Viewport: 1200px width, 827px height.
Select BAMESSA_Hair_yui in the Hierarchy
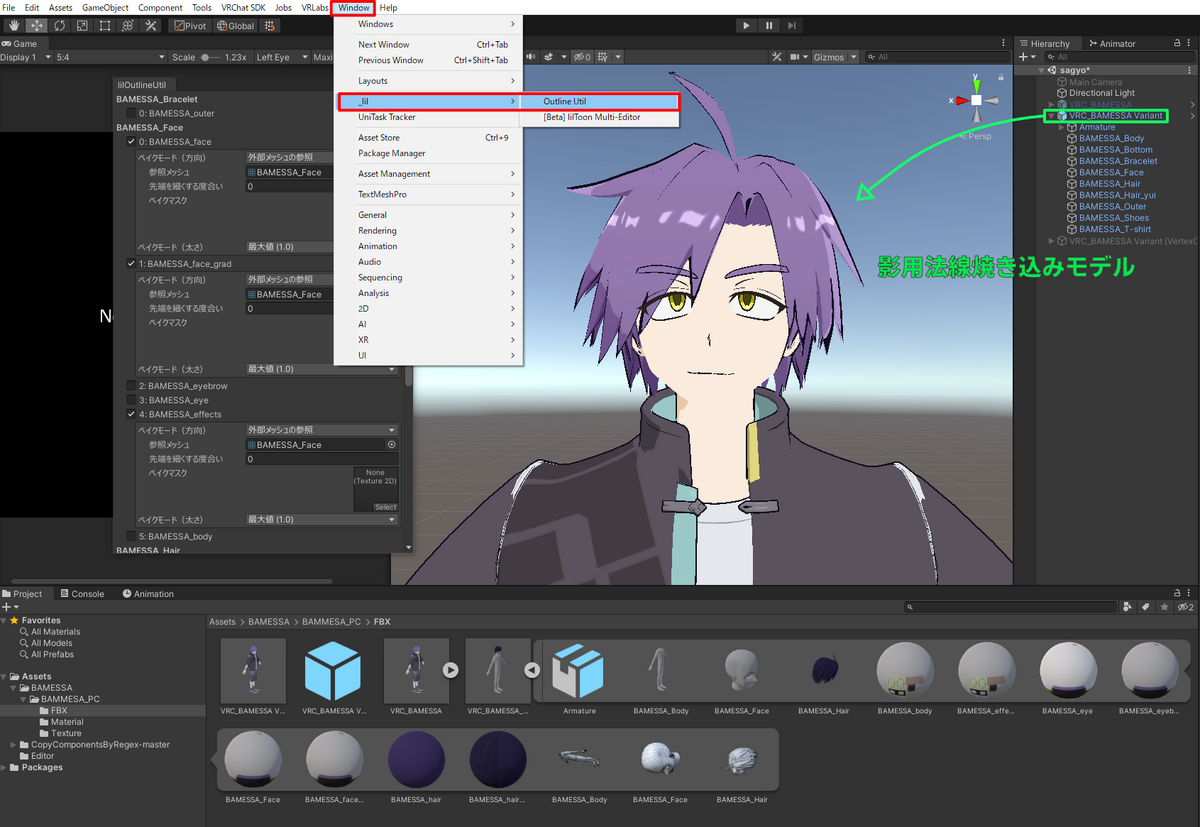pos(1117,195)
